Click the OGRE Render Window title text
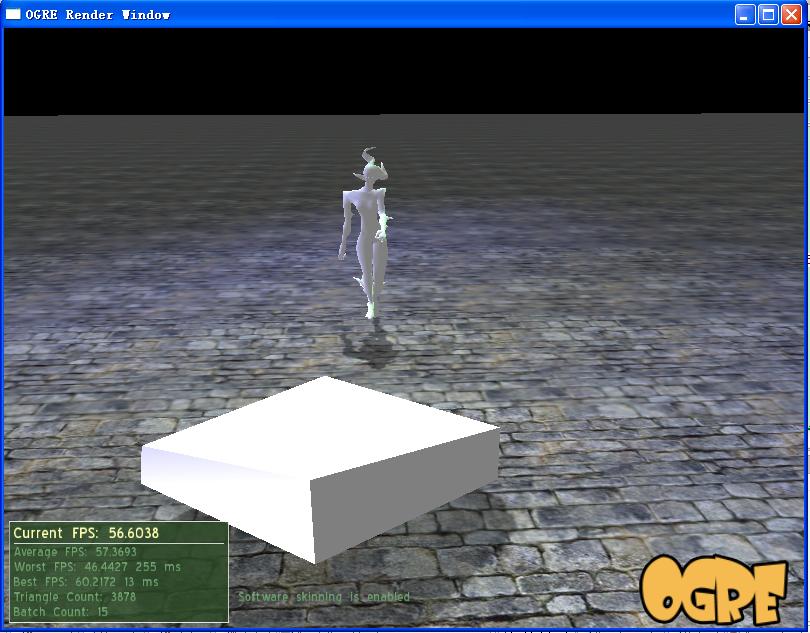The width and height of the screenshot is (810, 633). tap(98, 14)
